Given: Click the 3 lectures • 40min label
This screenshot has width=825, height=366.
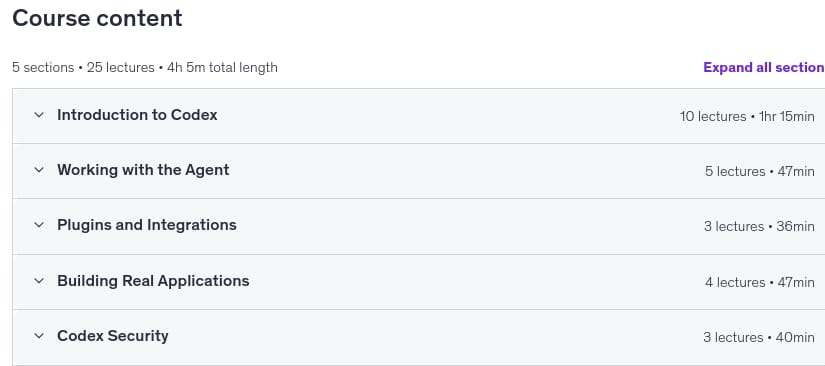Looking at the screenshot, I should [x=759, y=337].
